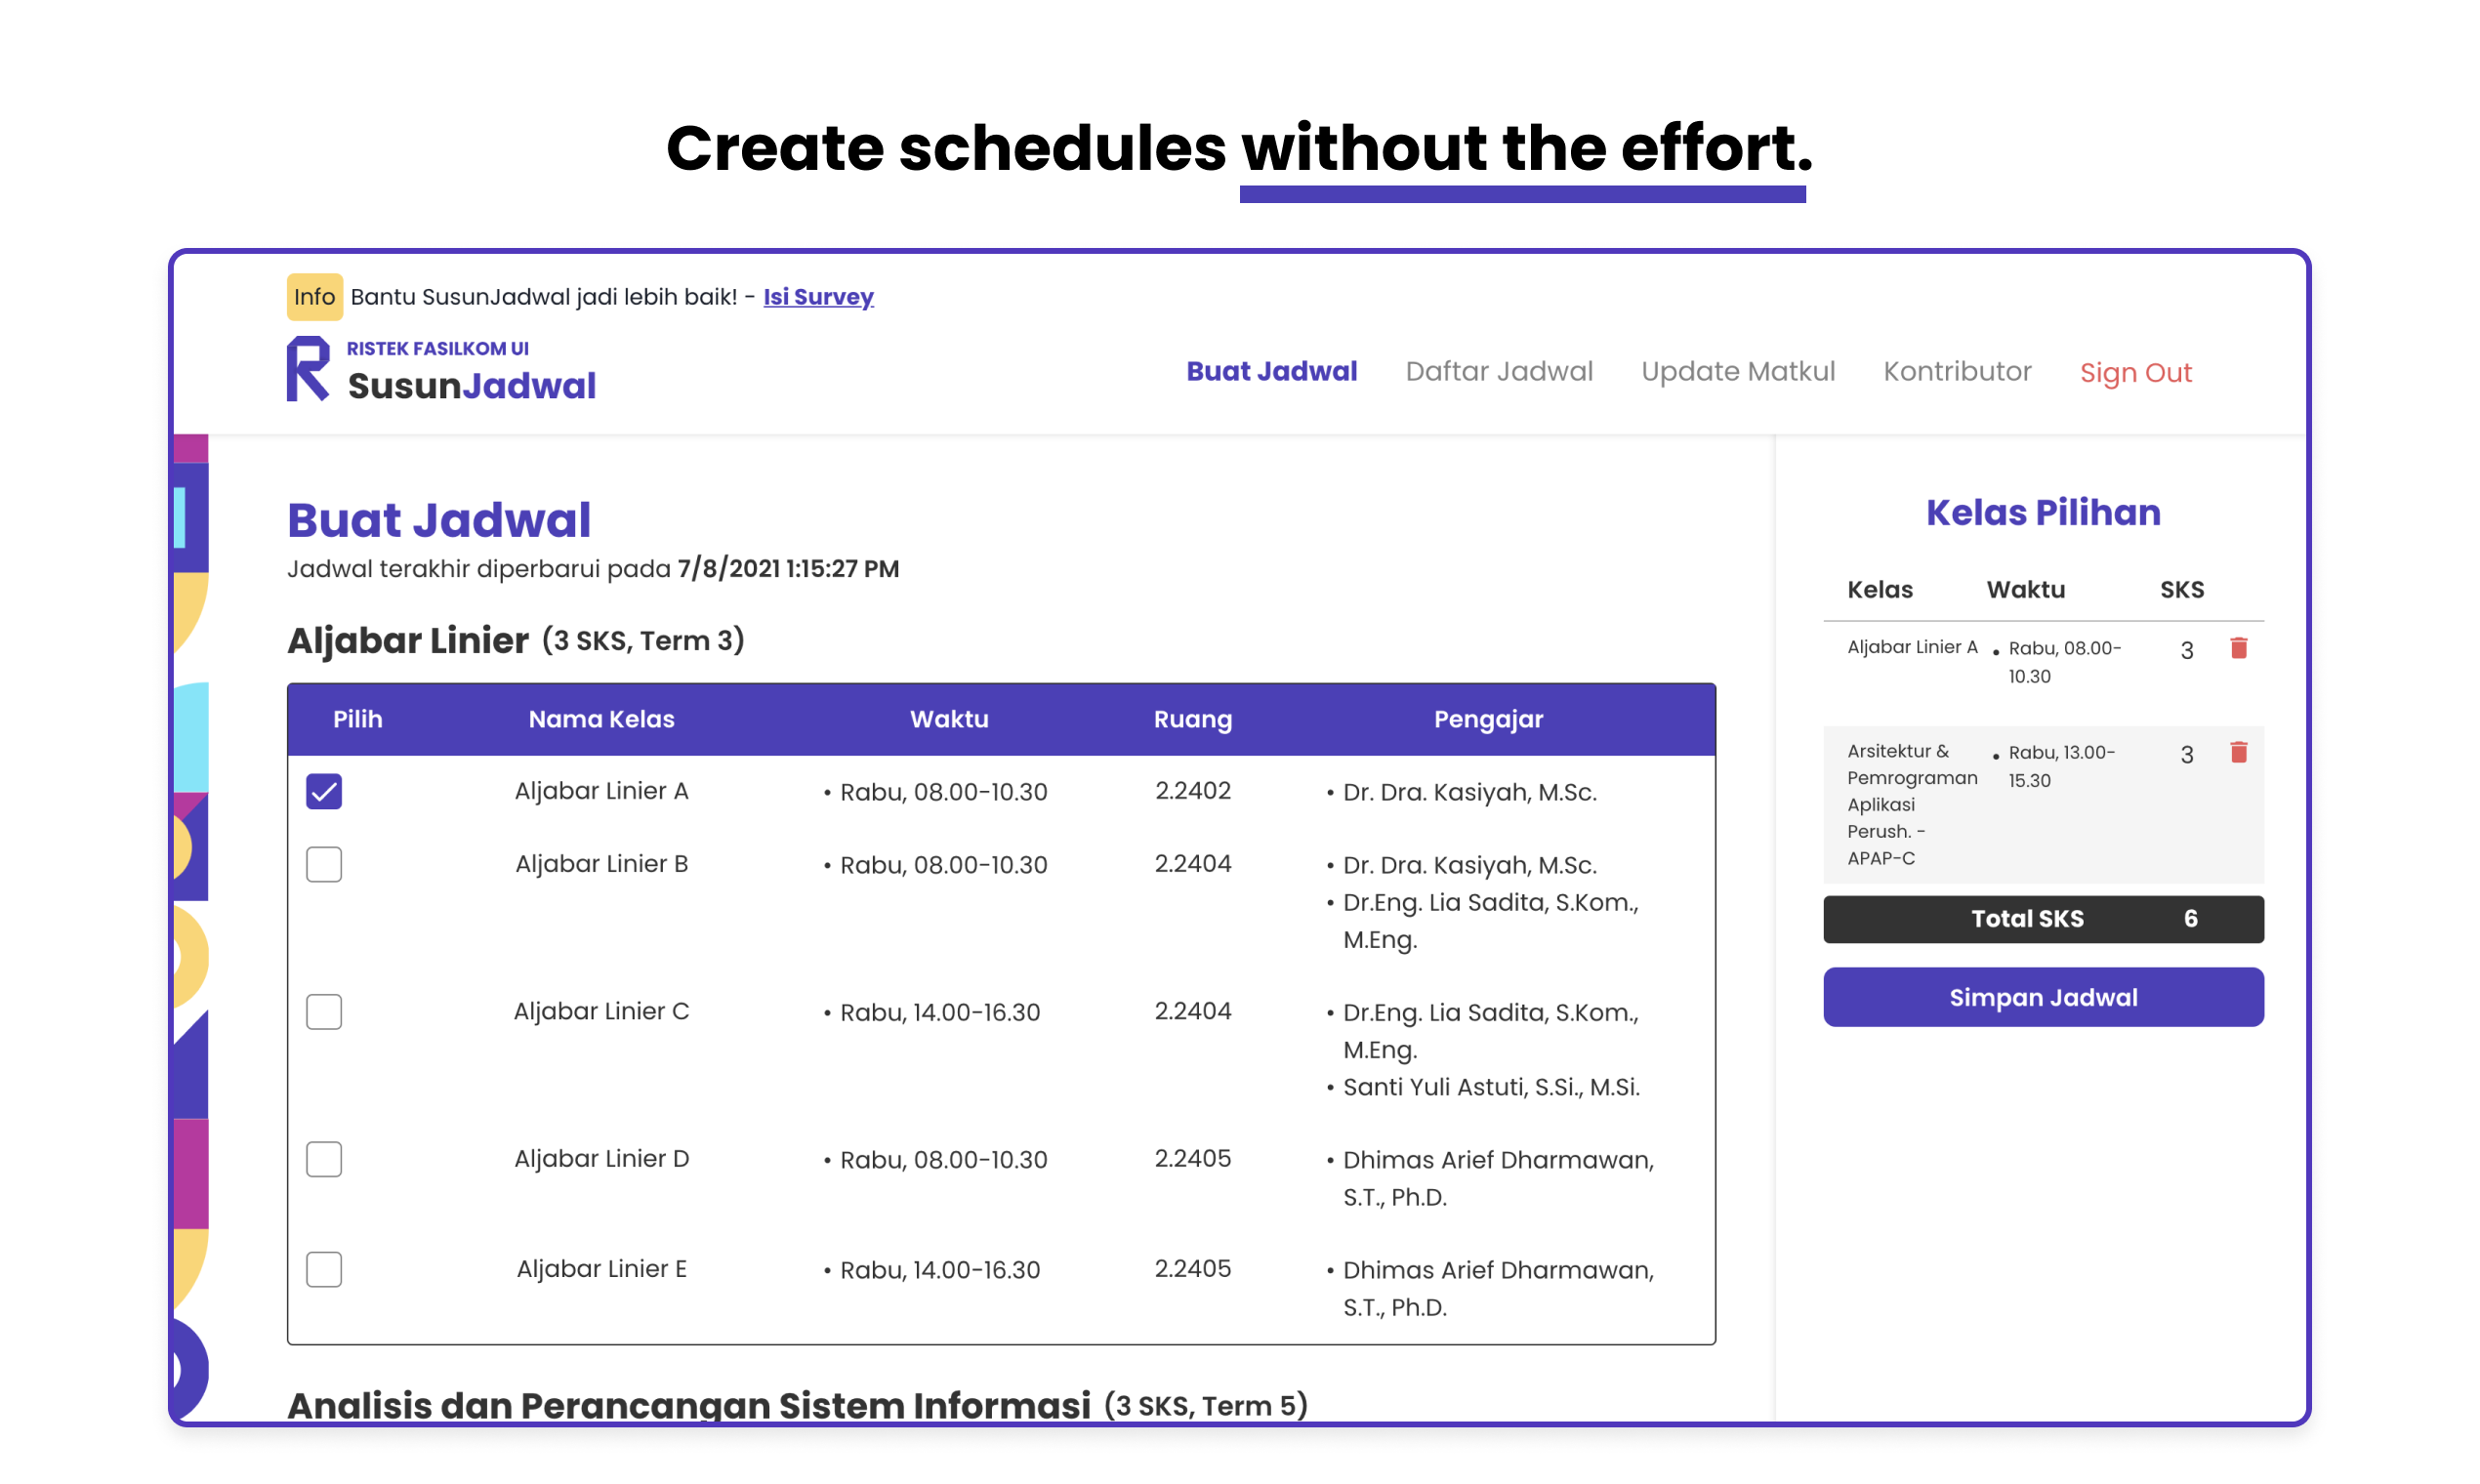Viewport: 2480px width, 1484px height.
Task: Uncheck the Aljabar Linier A checkbox
Action: [324, 791]
